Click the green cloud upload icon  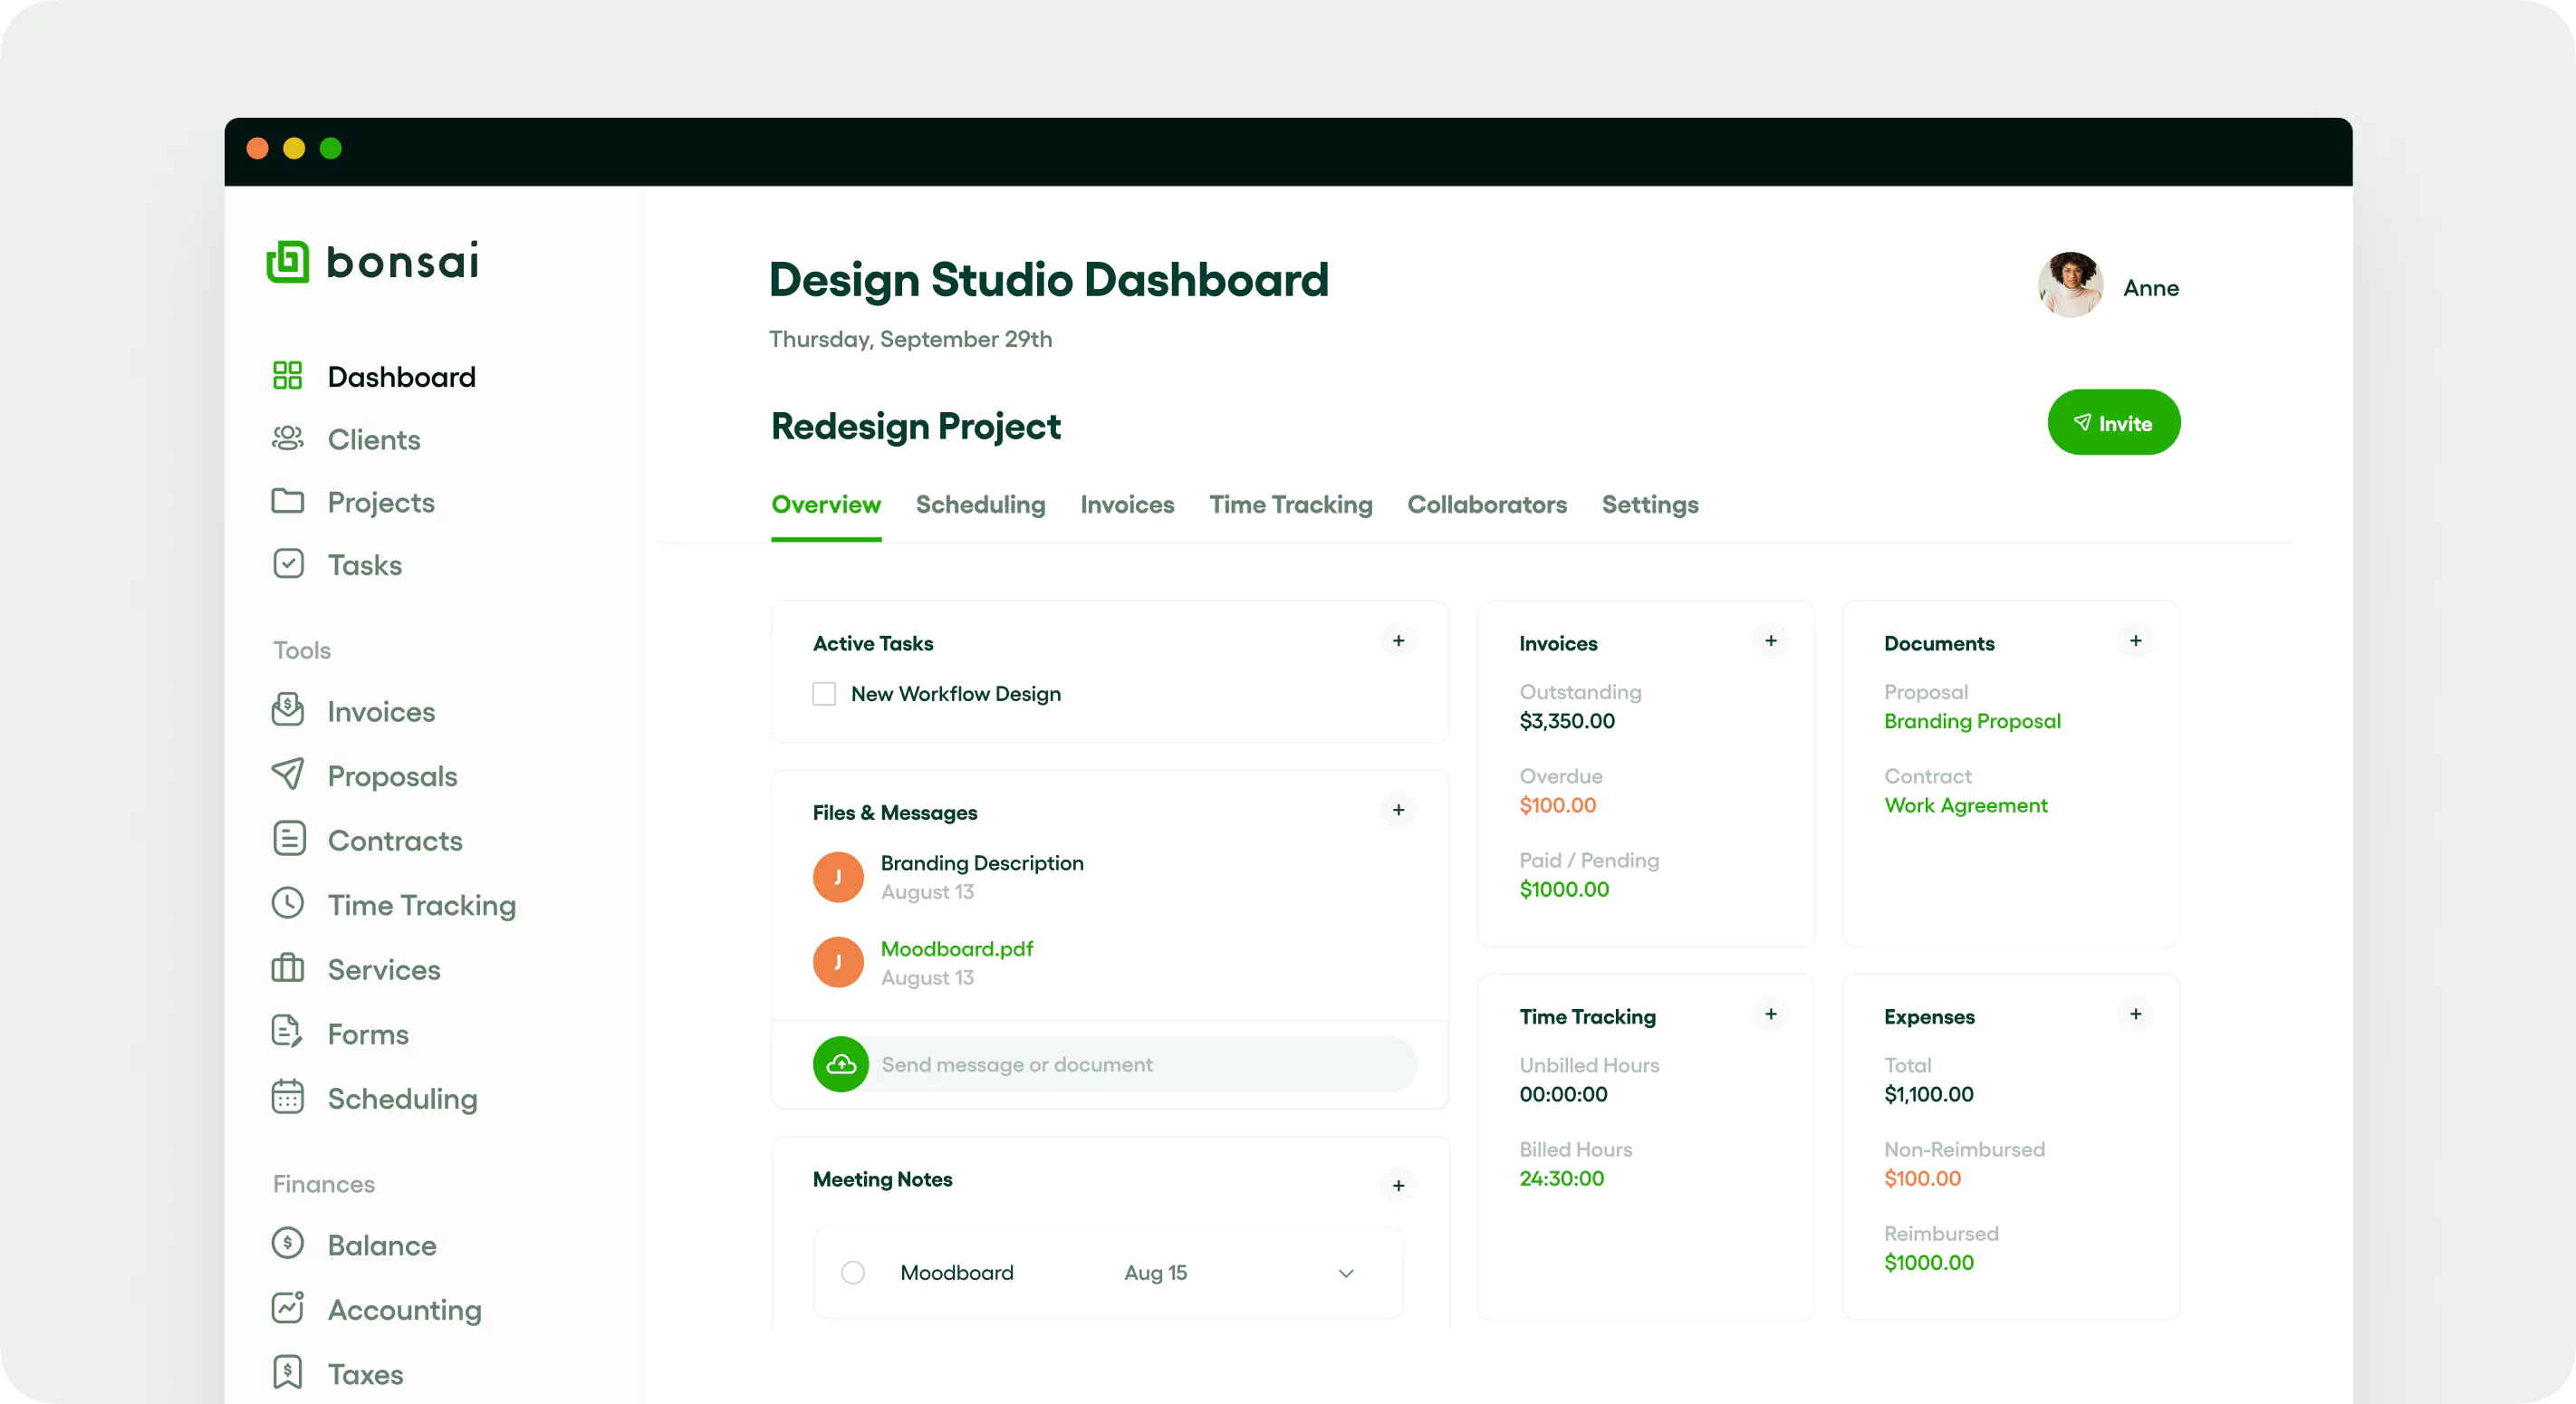click(x=840, y=1064)
